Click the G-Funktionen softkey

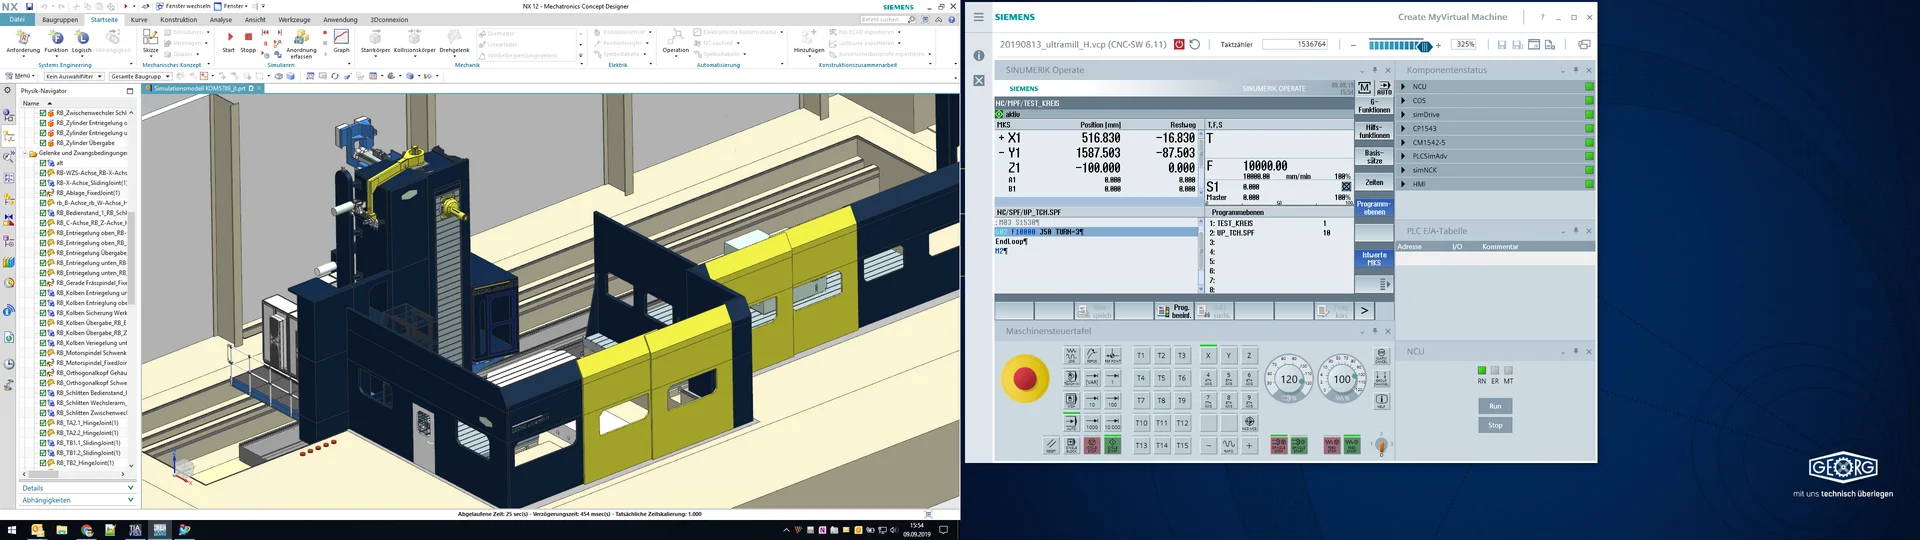point(1374,106)
